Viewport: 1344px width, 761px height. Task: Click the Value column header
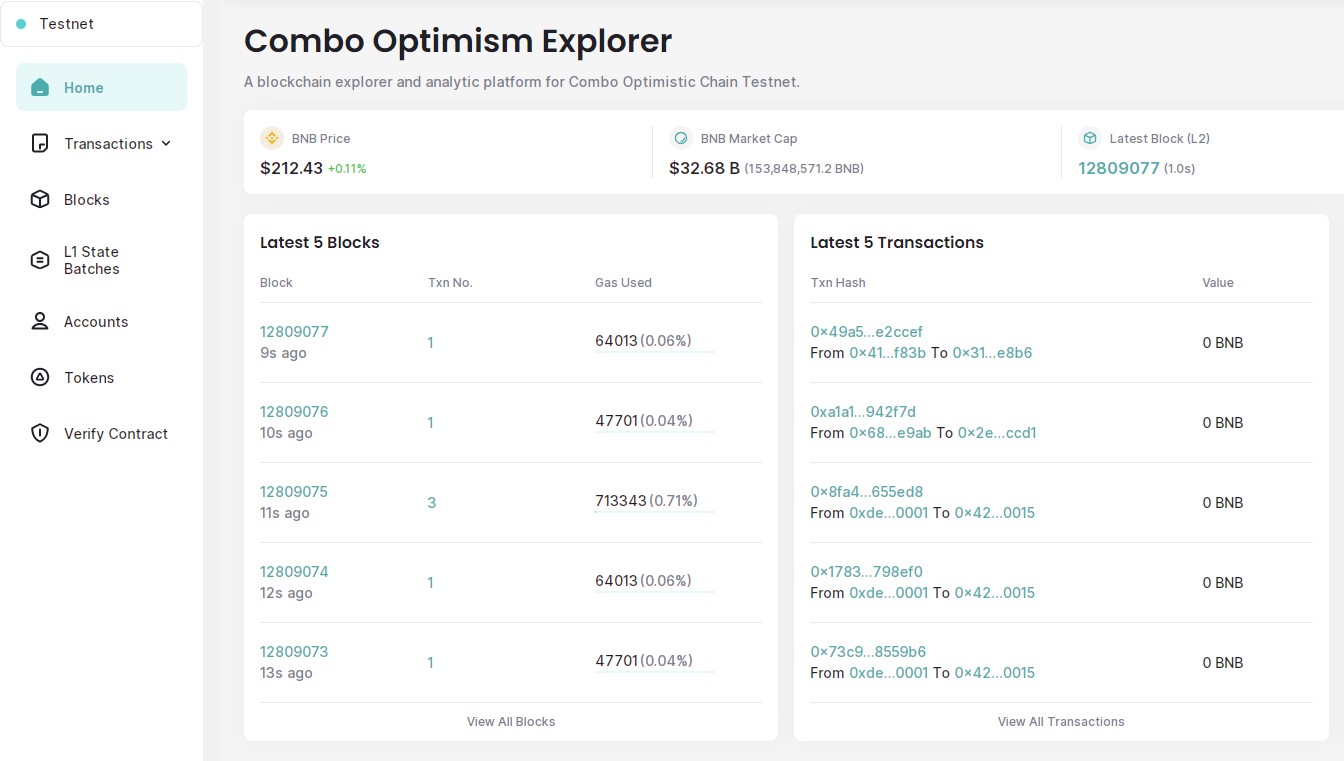[1218, 283]
